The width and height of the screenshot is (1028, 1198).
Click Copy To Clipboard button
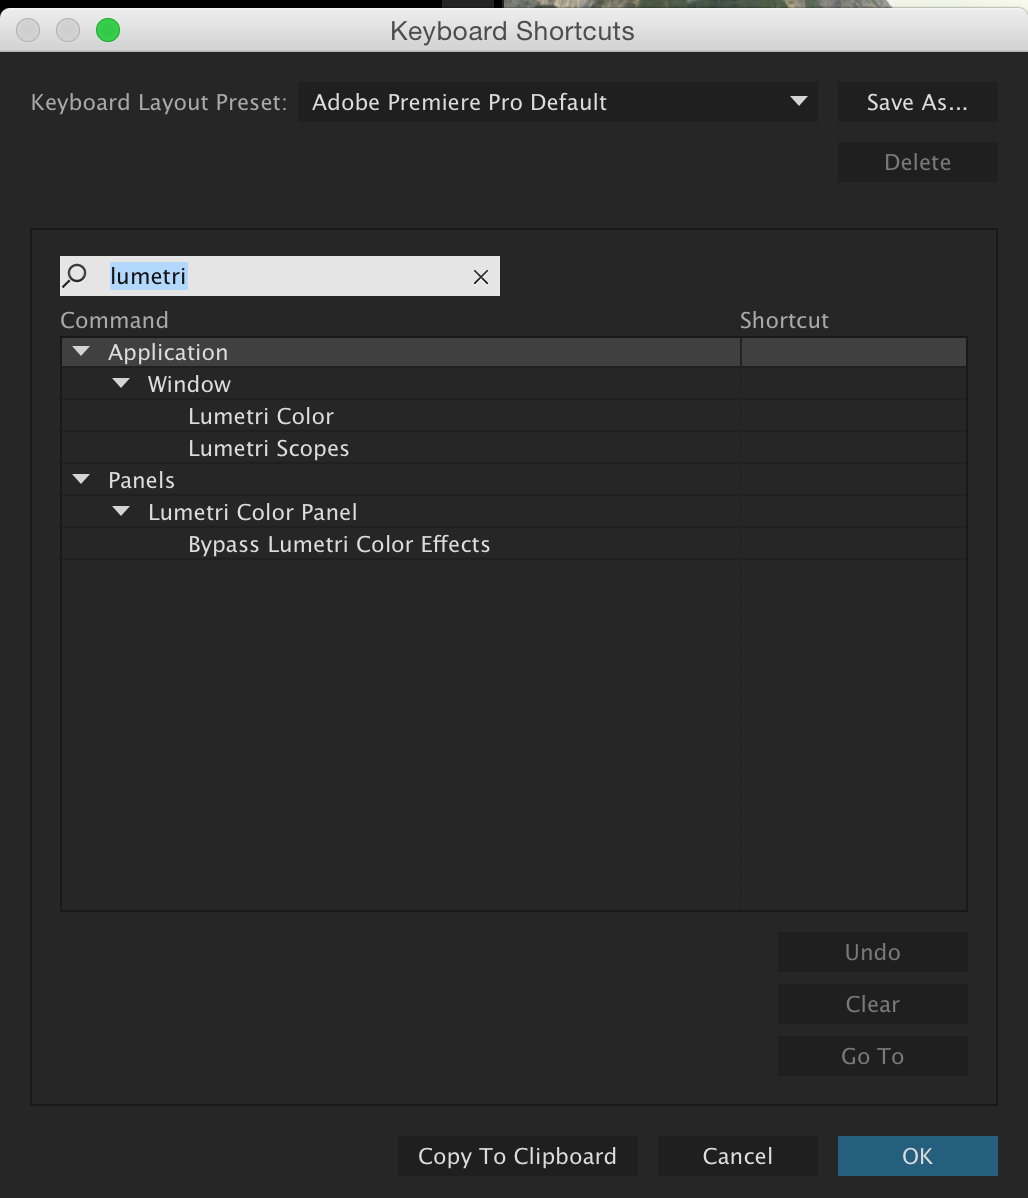pos(517,1156)
